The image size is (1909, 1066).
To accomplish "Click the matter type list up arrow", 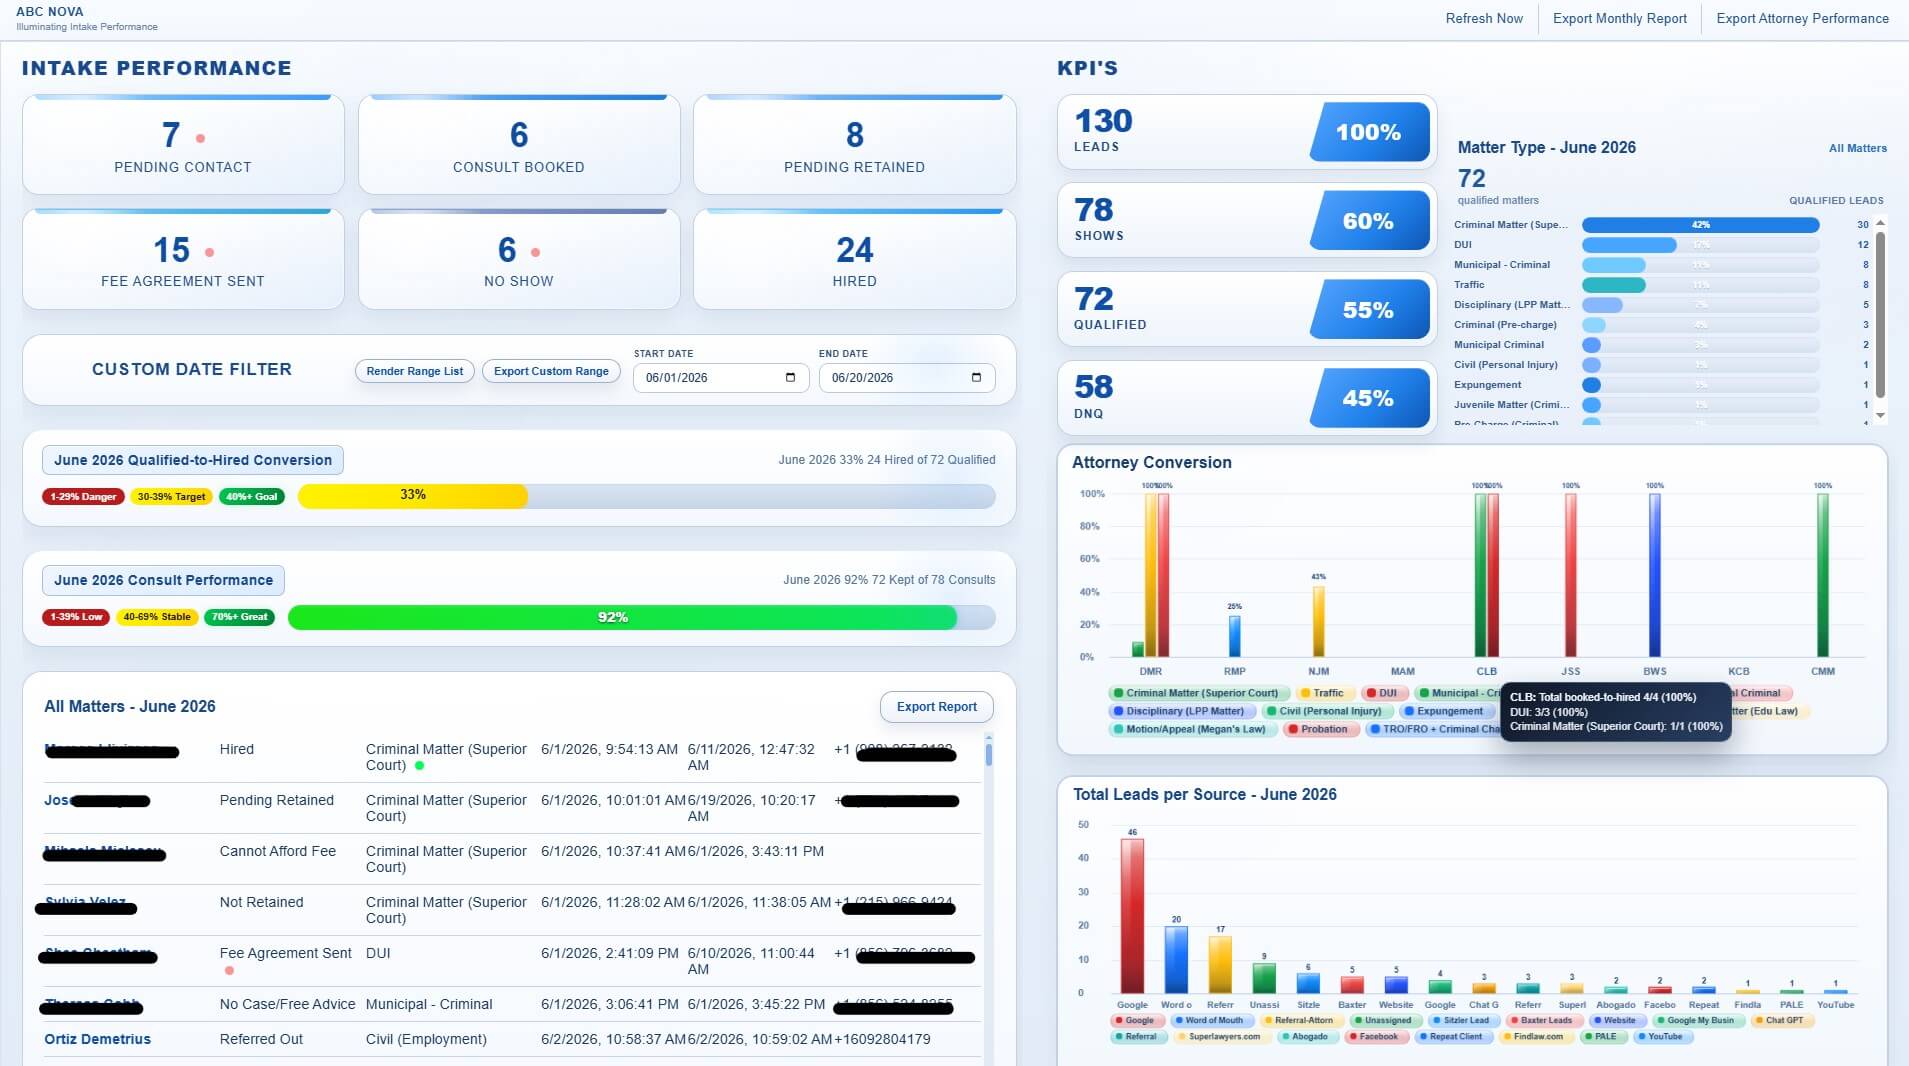I will point(1880,223).
